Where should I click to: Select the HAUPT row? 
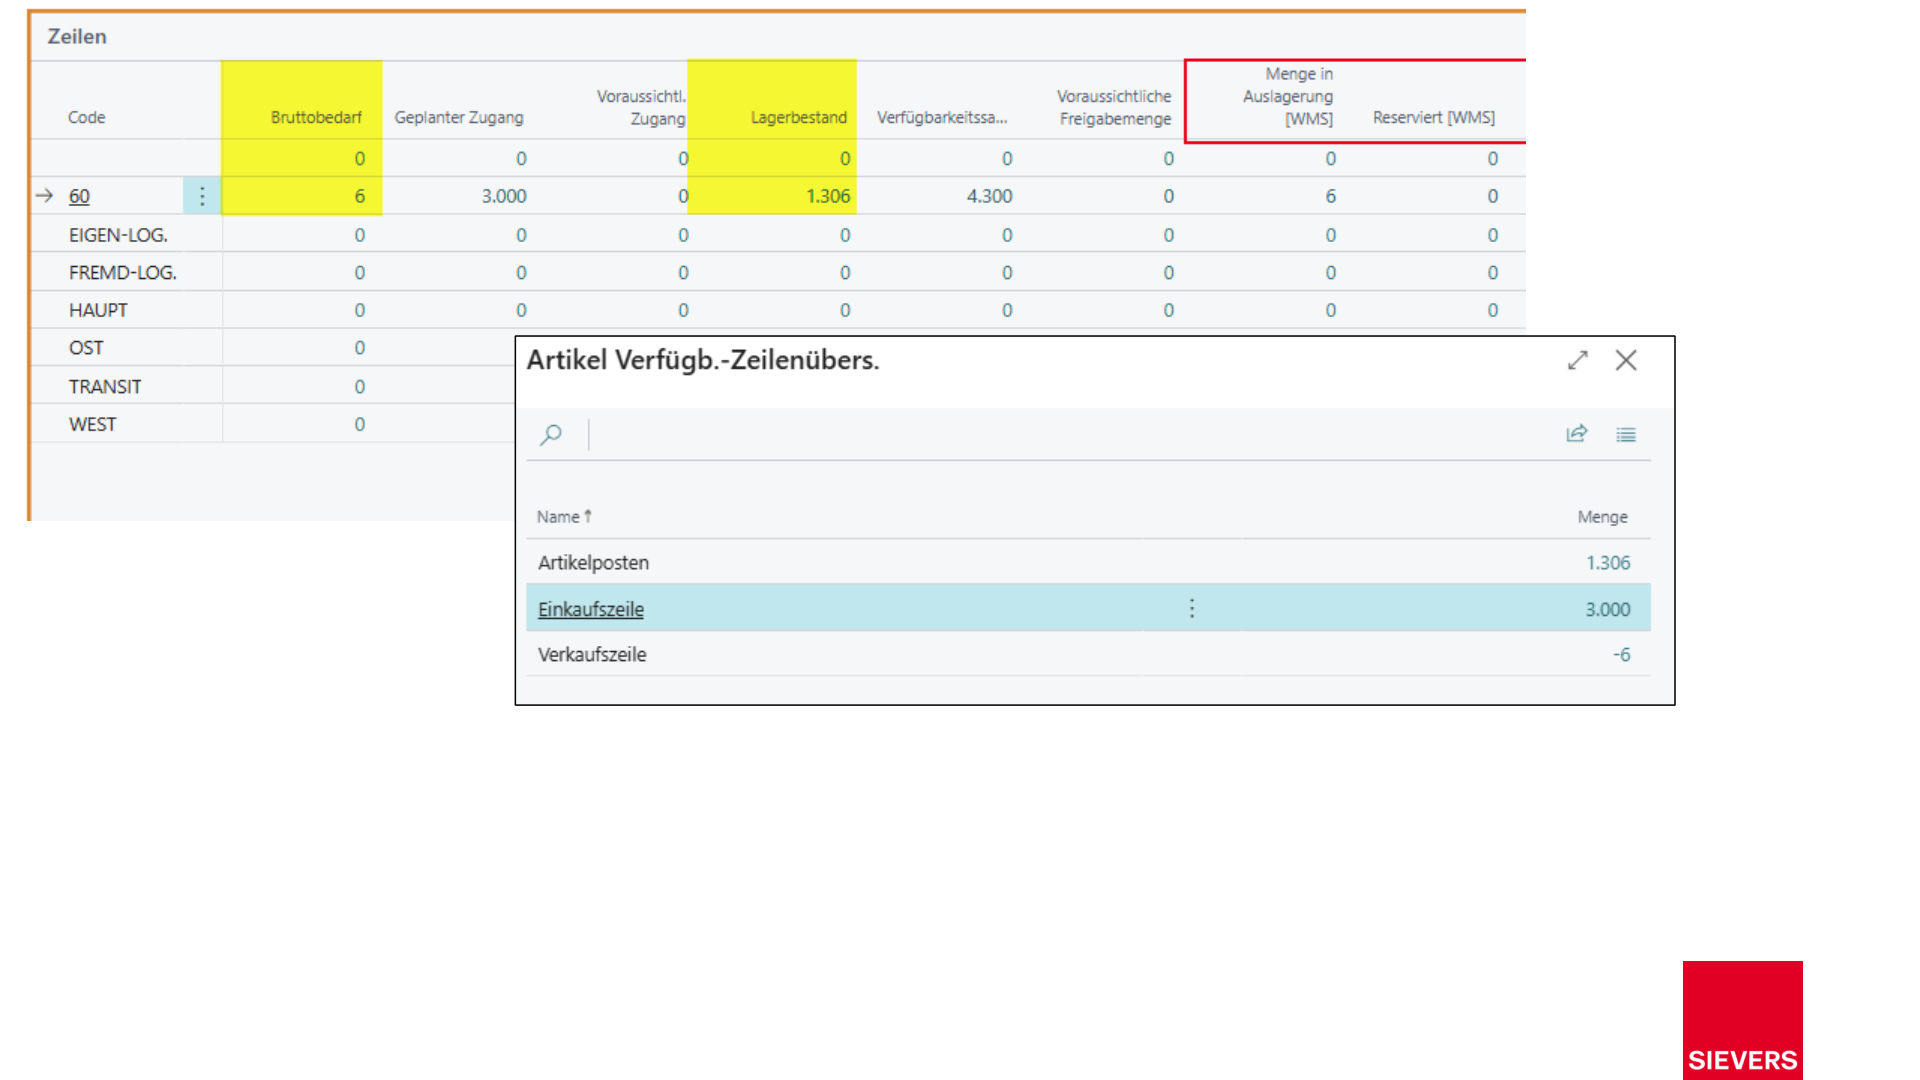pos(778,311)
